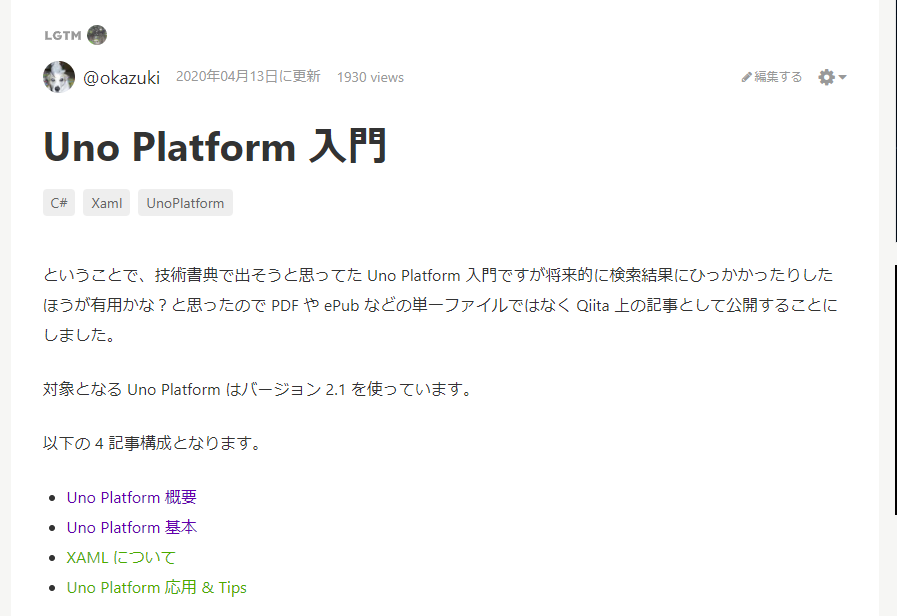
Task: Select the UnoPlatform tag
Action: (185, 202)
